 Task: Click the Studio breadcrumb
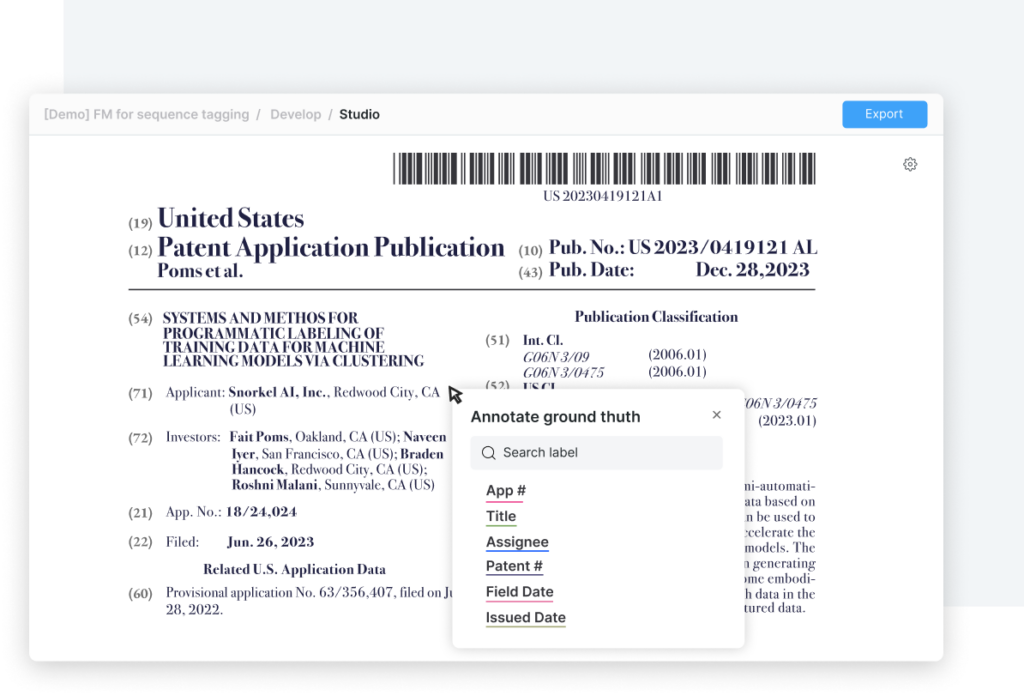point(359,114)
